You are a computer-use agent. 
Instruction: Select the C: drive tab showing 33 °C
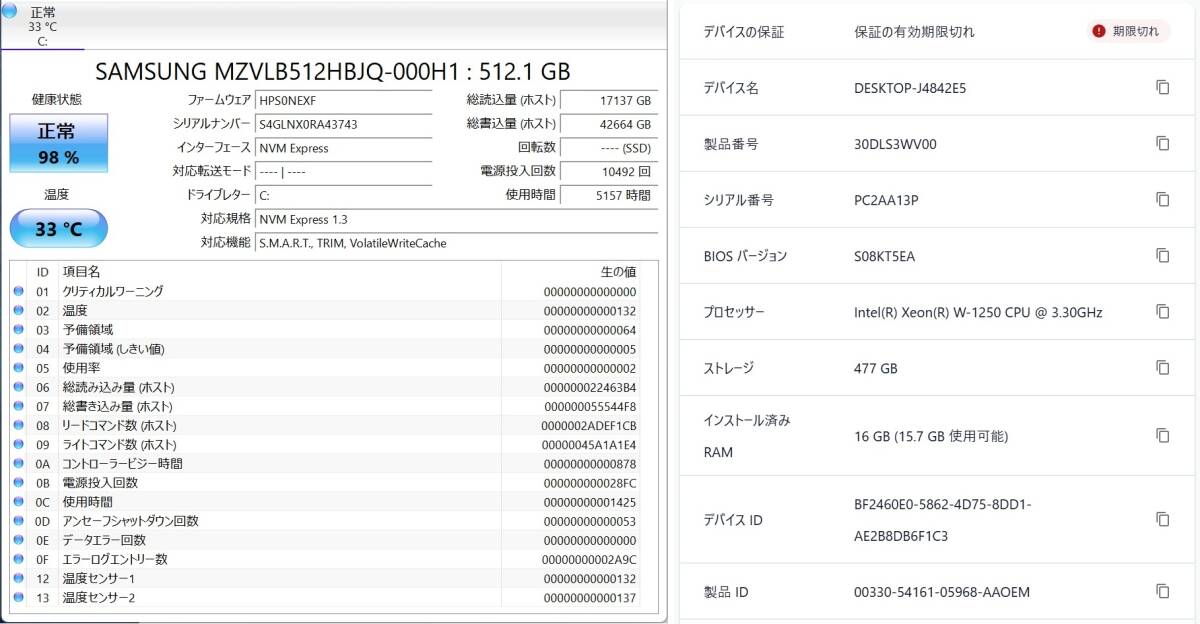click(43, 26)
